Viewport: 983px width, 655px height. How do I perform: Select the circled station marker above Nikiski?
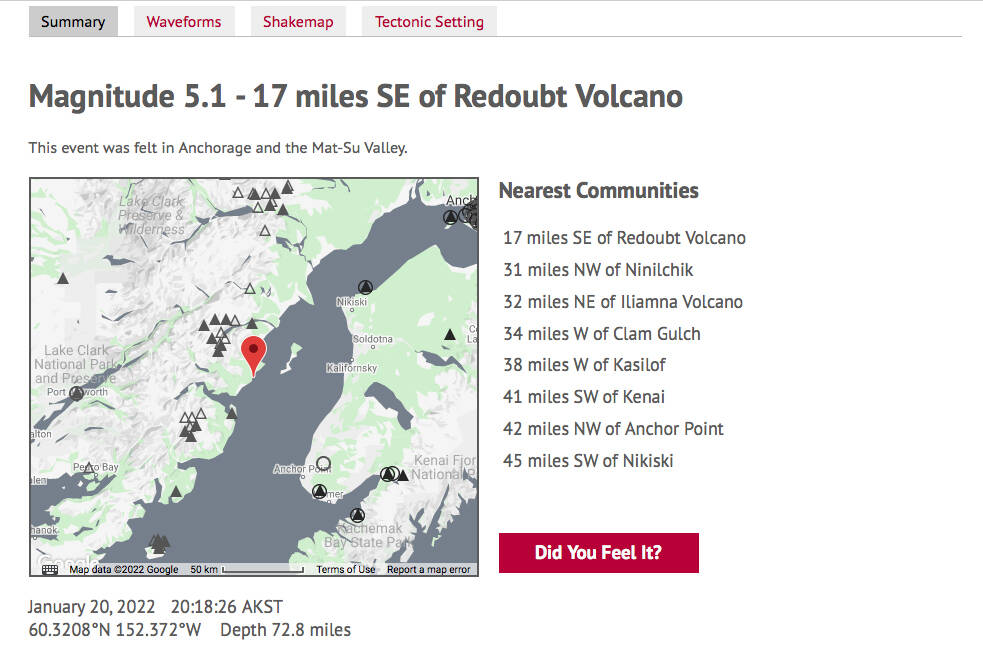364,286
